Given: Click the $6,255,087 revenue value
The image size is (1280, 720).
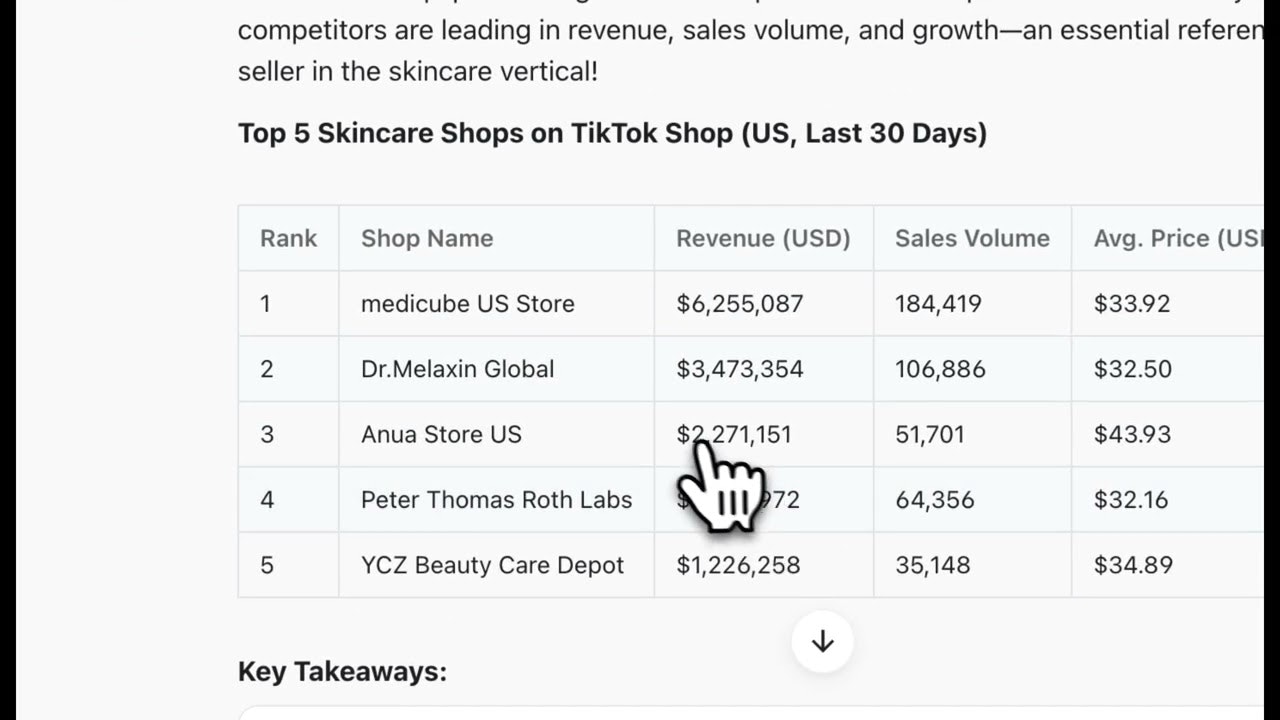Looking at the screenshot, I should 740,303.
